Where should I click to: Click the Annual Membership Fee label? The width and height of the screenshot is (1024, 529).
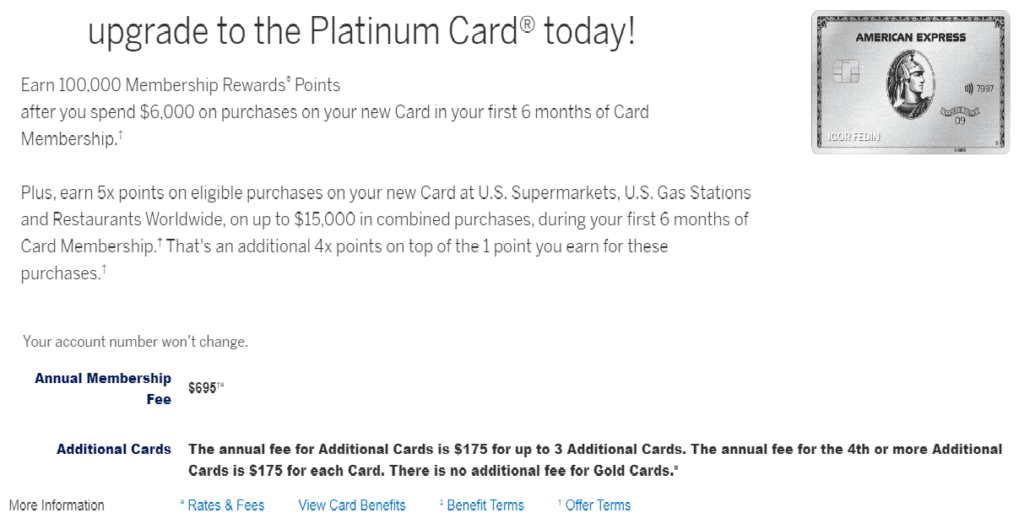(103, 389)
